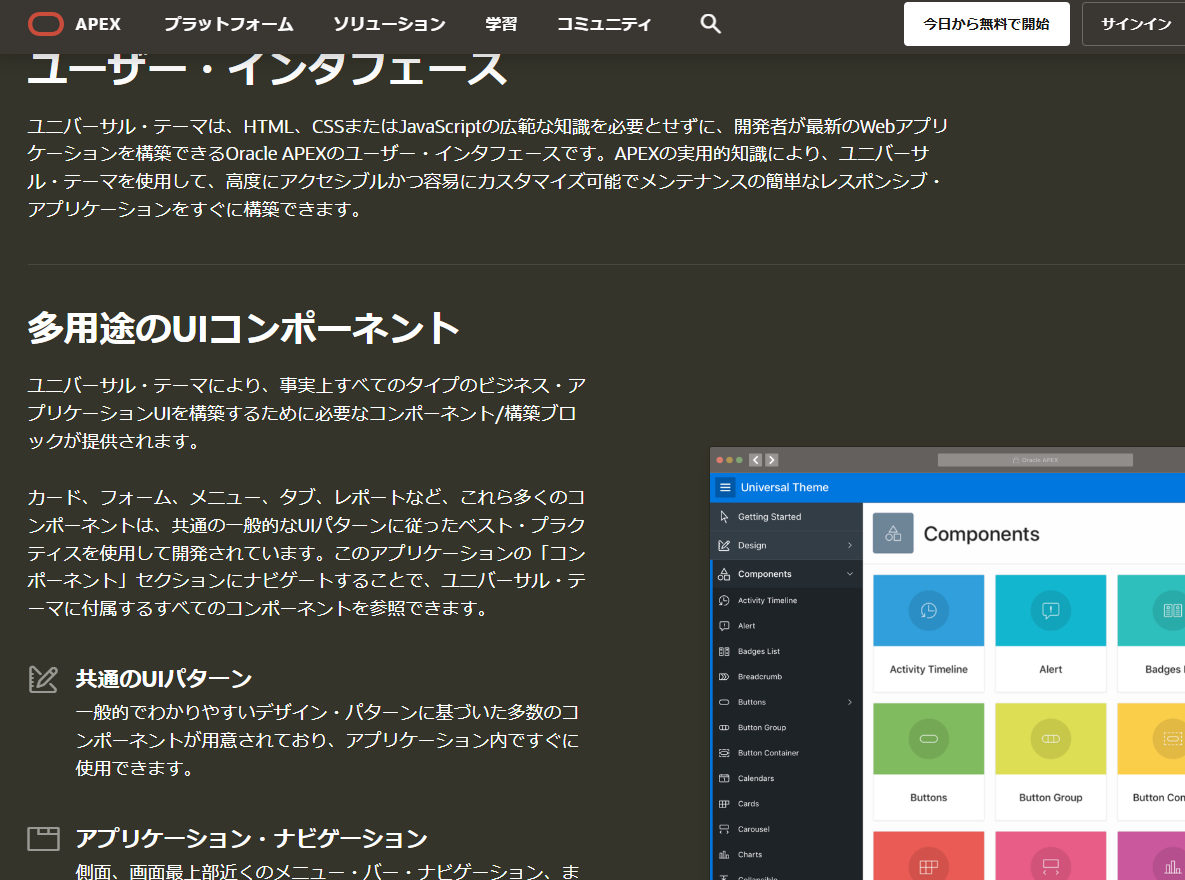Open the teal Alert card

pos(1050,634)
